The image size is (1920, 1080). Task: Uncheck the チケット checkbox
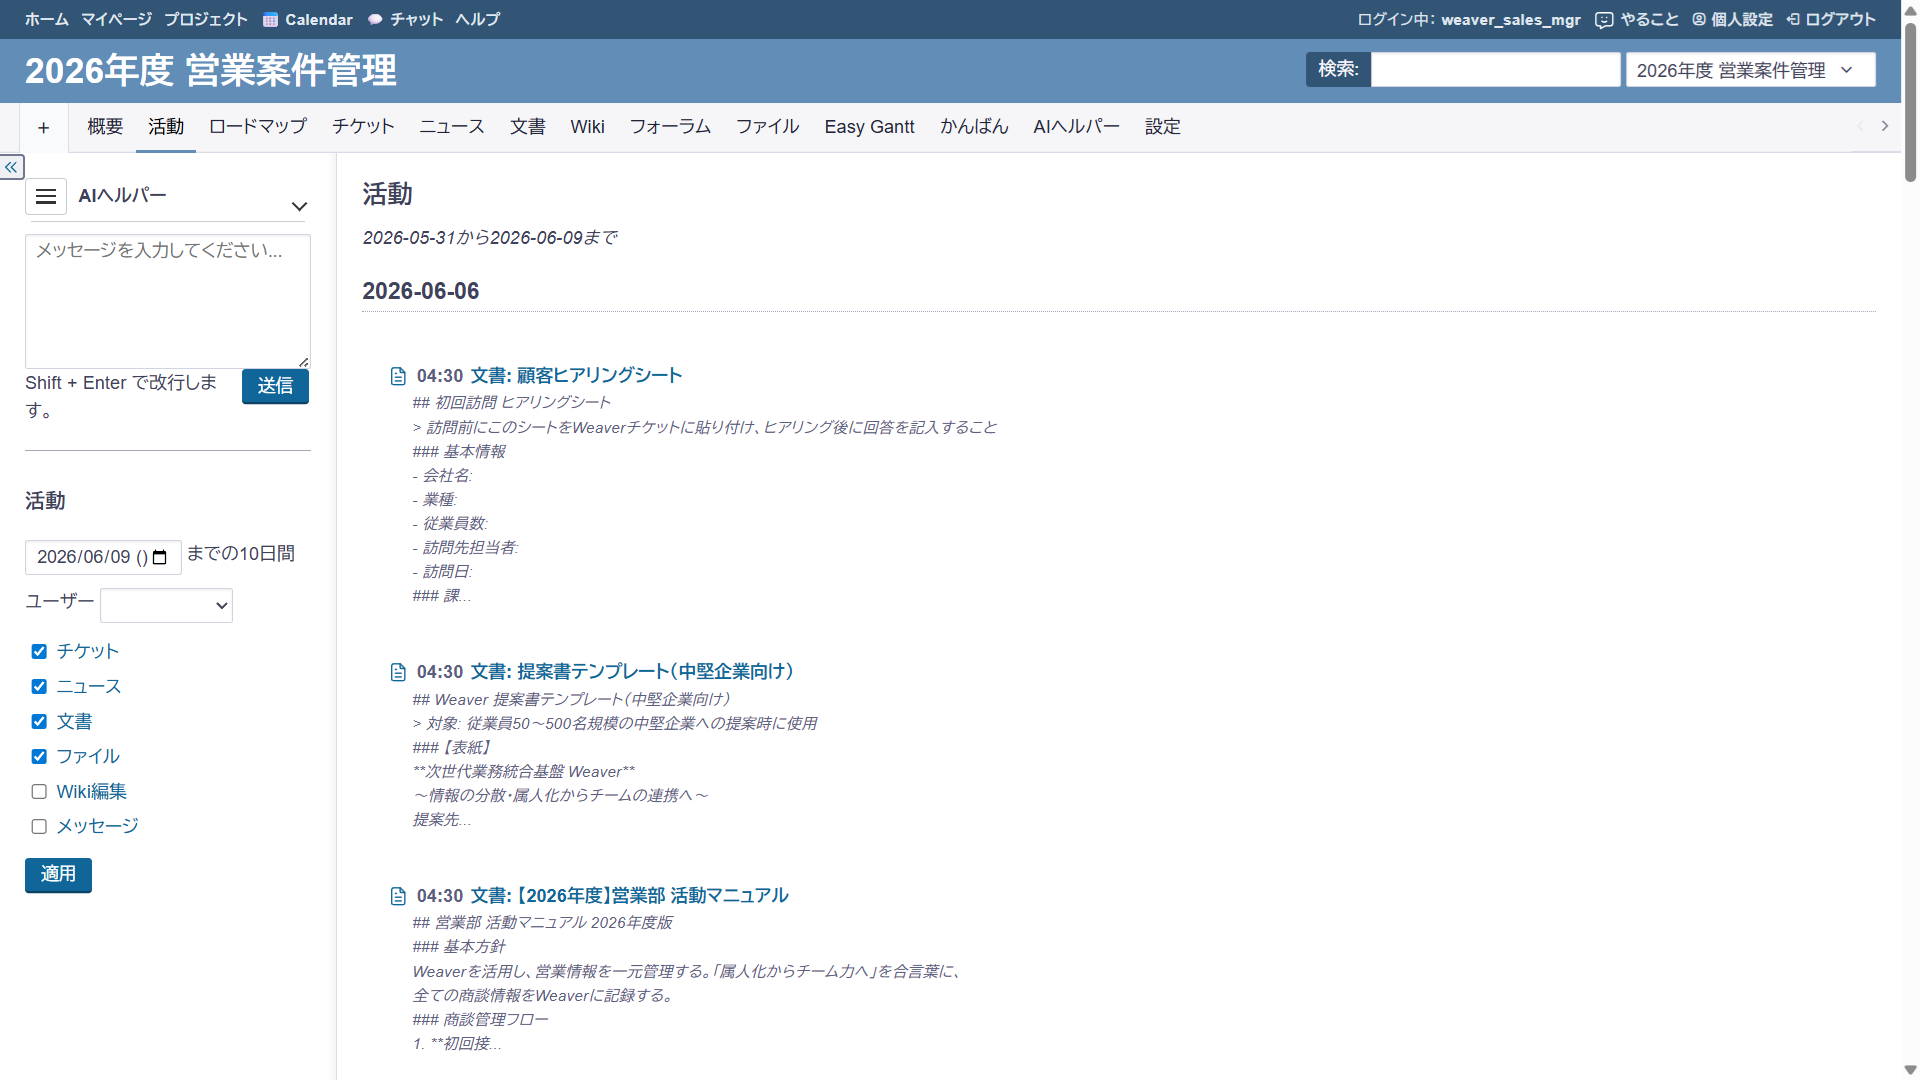click(x=39, y=652)
